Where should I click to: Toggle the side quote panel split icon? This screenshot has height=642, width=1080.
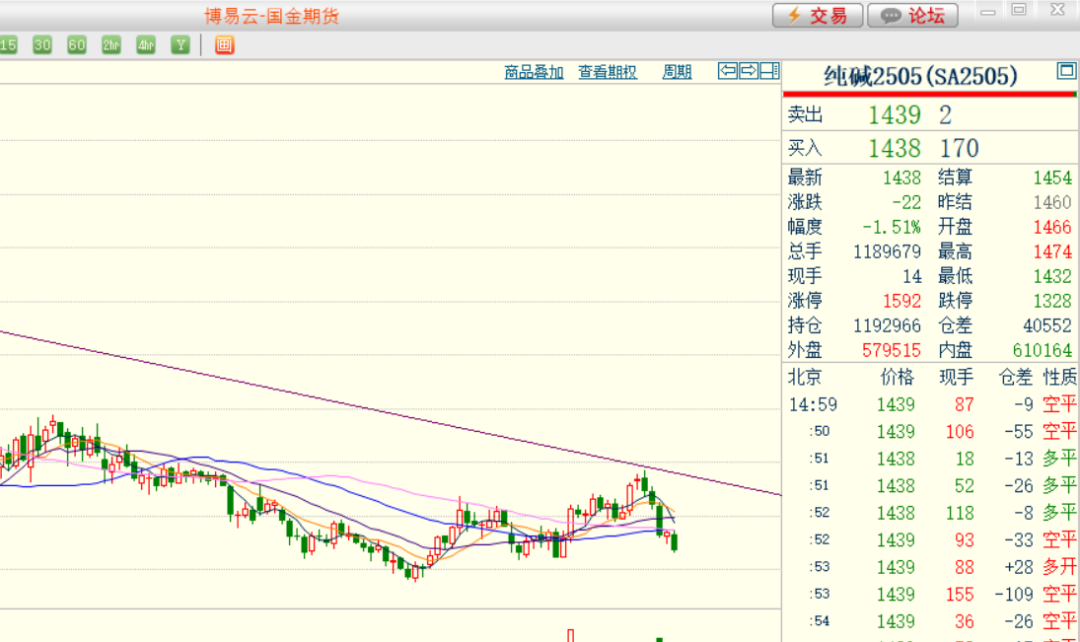[x=769, y=71]
